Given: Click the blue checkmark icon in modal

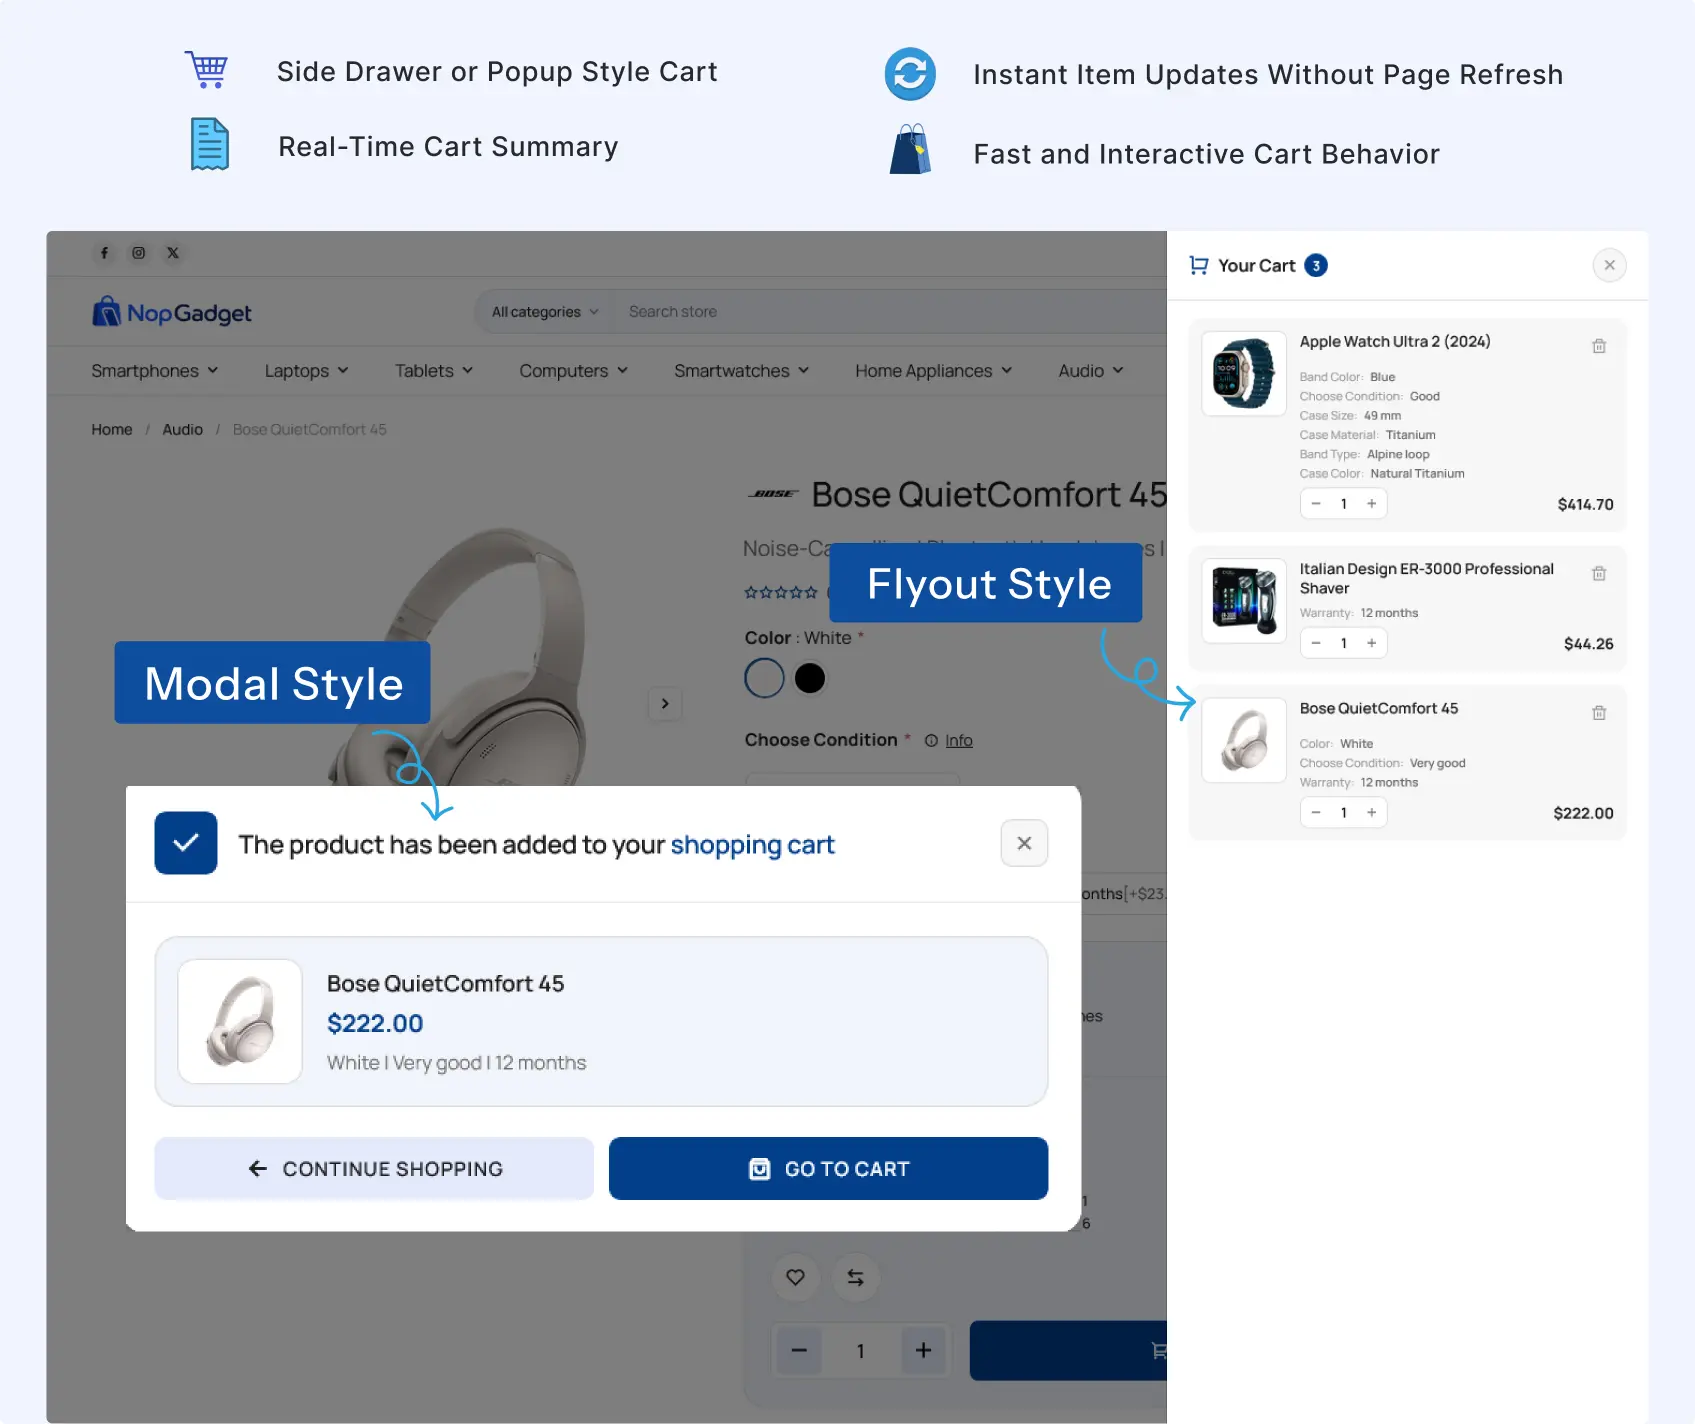Looking at the screenshot, I should [x=186, y=843].
